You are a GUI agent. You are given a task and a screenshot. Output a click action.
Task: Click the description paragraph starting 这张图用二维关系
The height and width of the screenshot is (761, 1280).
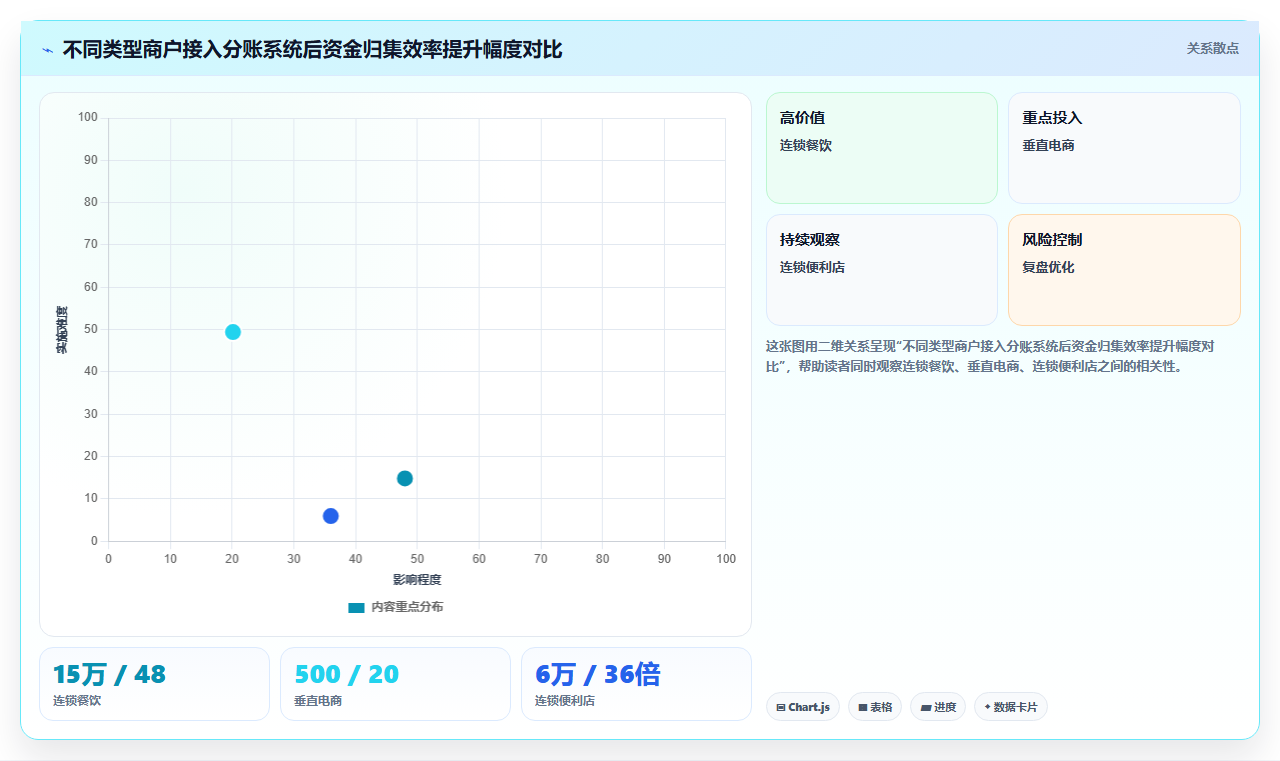[990, 356]
